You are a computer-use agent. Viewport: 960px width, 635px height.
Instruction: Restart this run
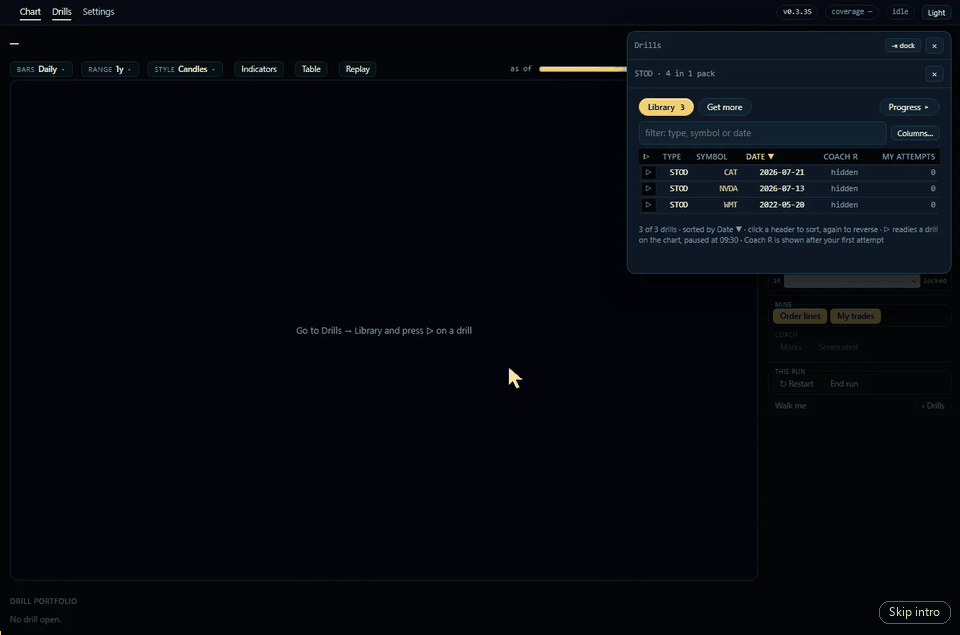(x=797, y=384)
